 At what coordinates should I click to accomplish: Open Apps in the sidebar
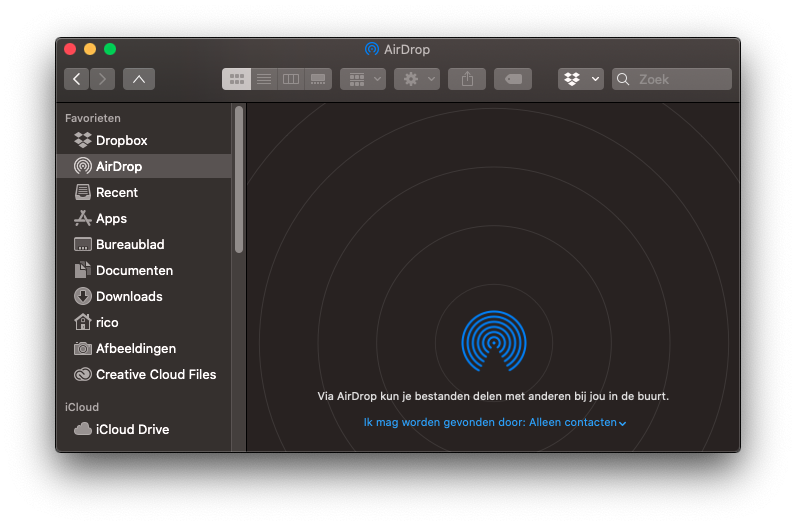[x=144, y=218]
